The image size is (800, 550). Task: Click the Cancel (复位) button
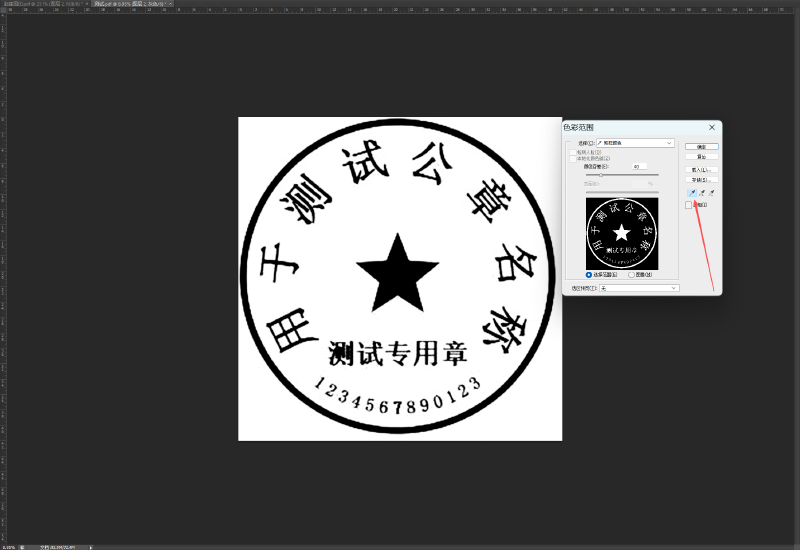(702, 157)
